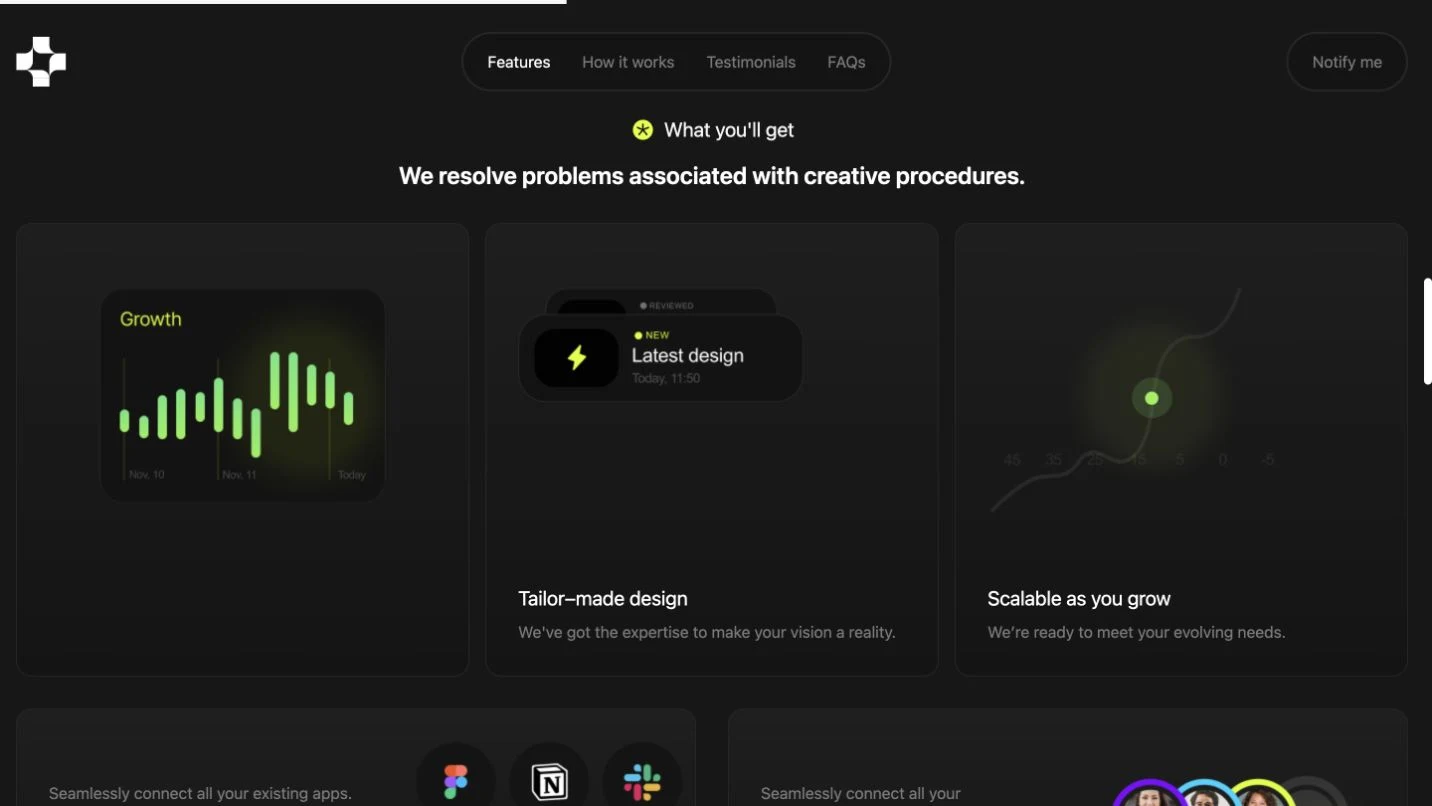Click the Figma app icon
Screen dimensions: 1432x806
(456, 782)
